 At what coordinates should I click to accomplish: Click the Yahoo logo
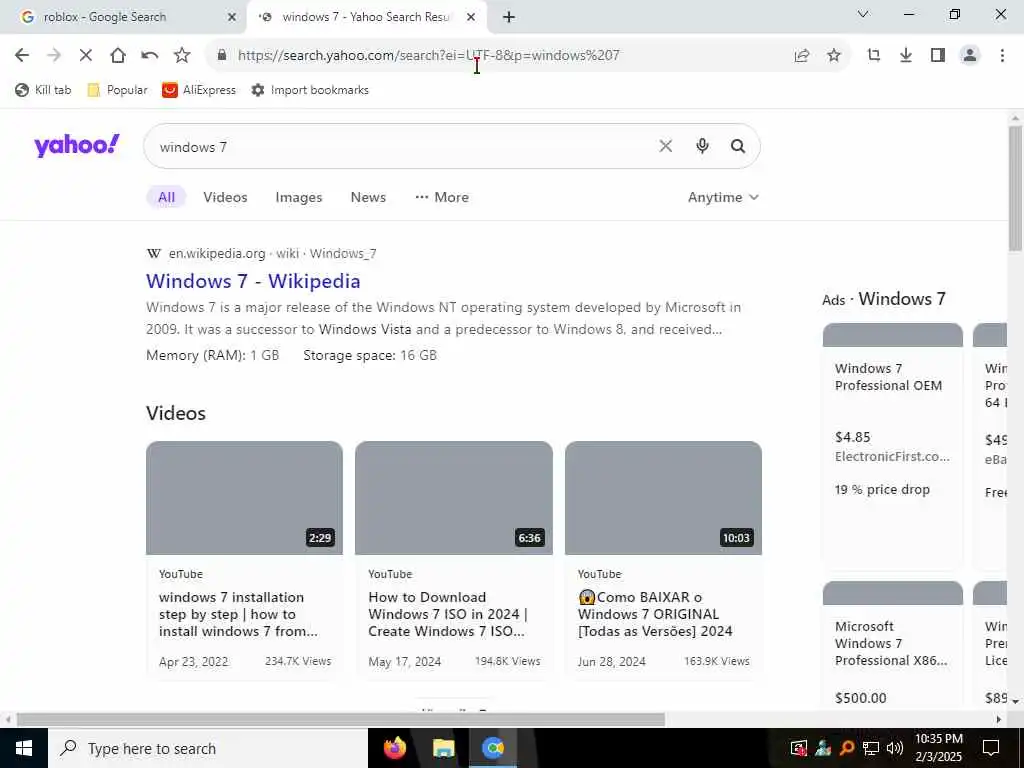pos(77,145)
